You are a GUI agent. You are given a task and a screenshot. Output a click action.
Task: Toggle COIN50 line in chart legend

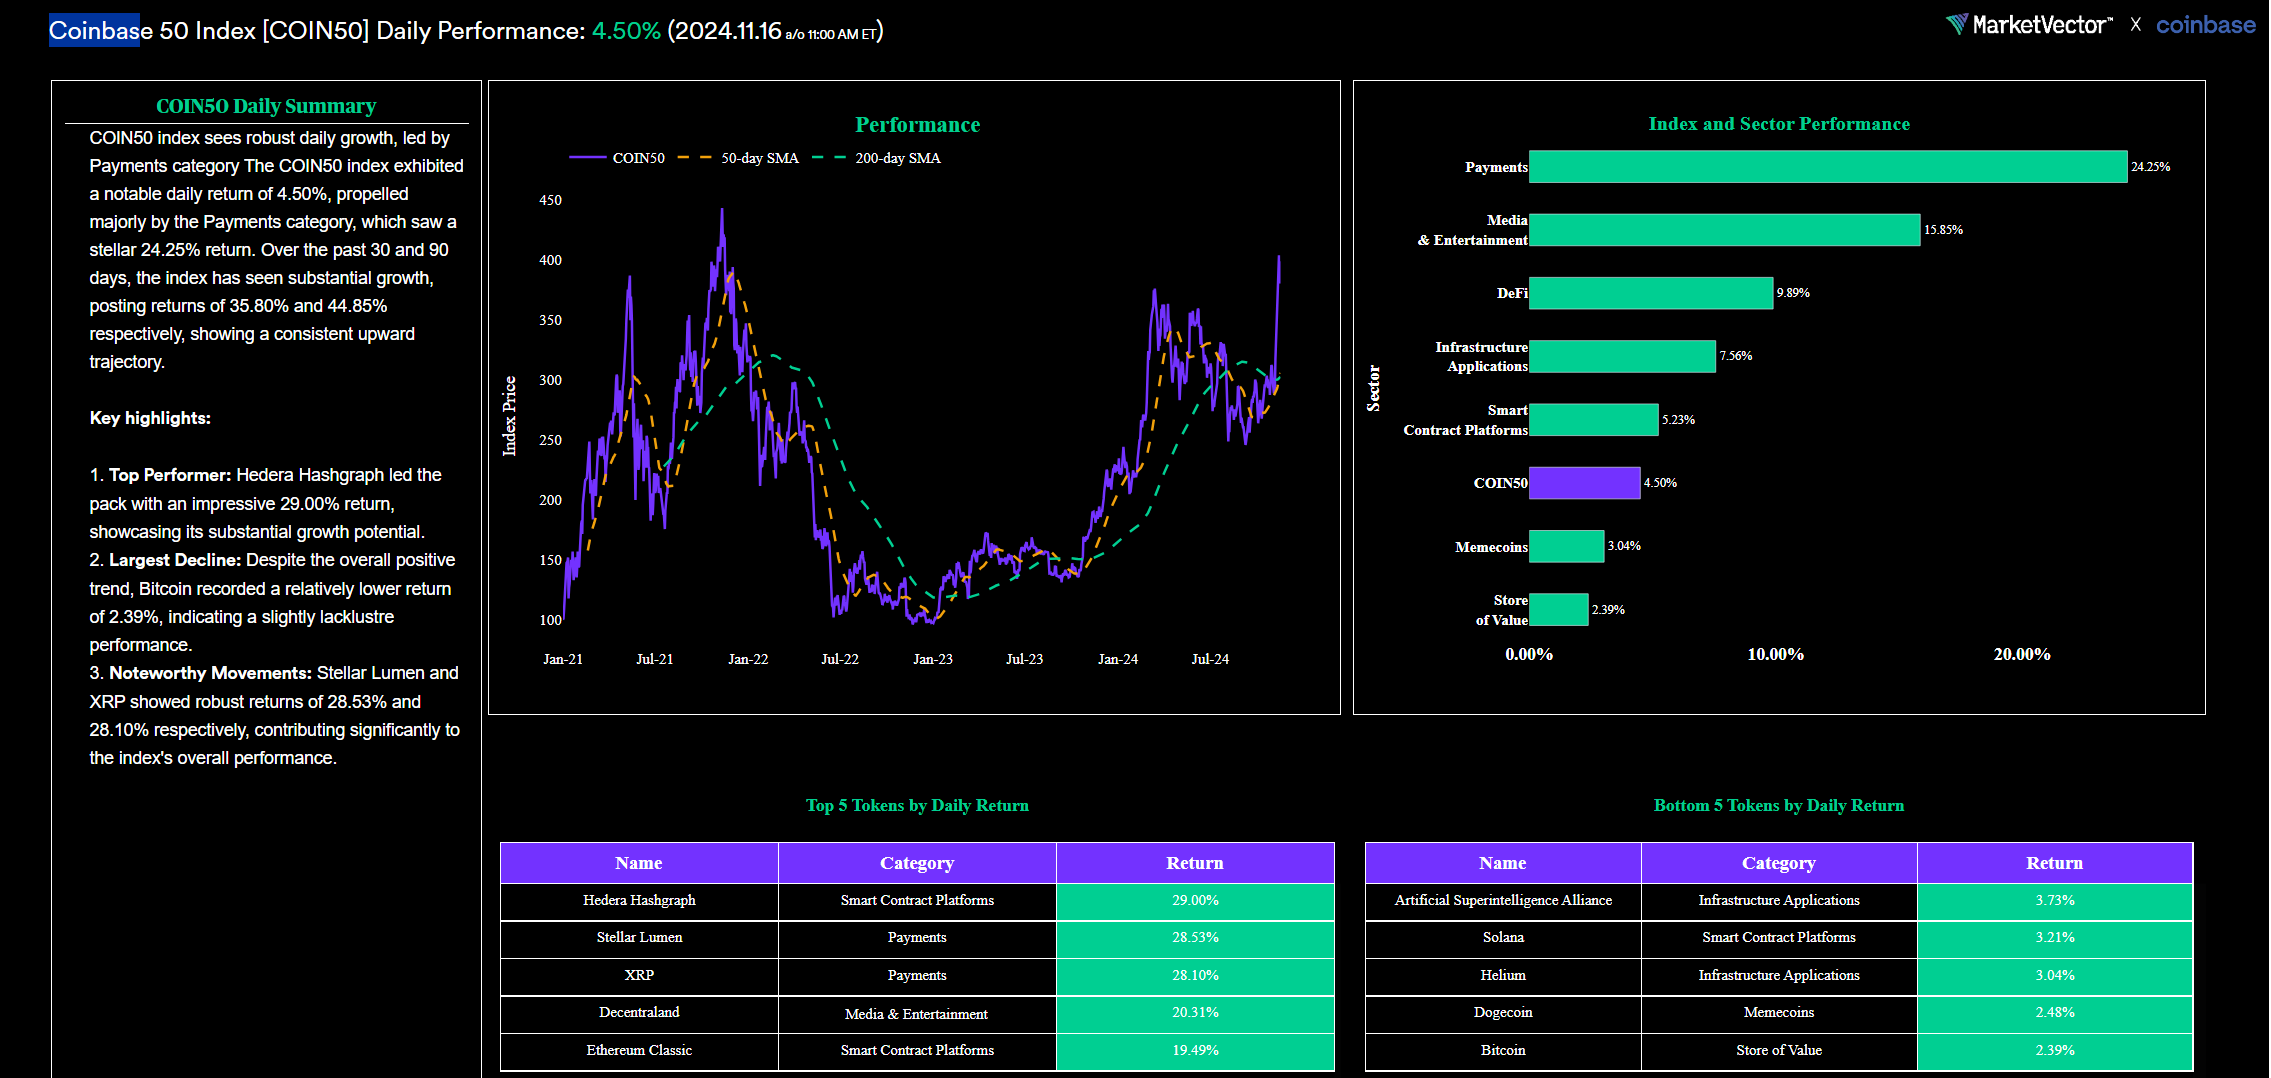pyautogui.click(x=617, y=158)
